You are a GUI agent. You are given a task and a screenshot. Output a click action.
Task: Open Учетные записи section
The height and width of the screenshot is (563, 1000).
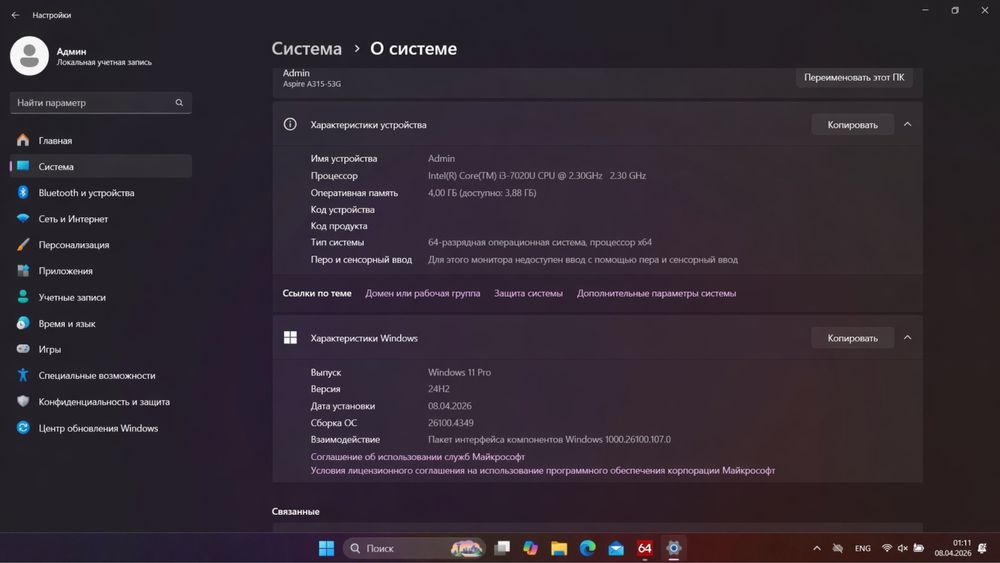tap(101, 297)
